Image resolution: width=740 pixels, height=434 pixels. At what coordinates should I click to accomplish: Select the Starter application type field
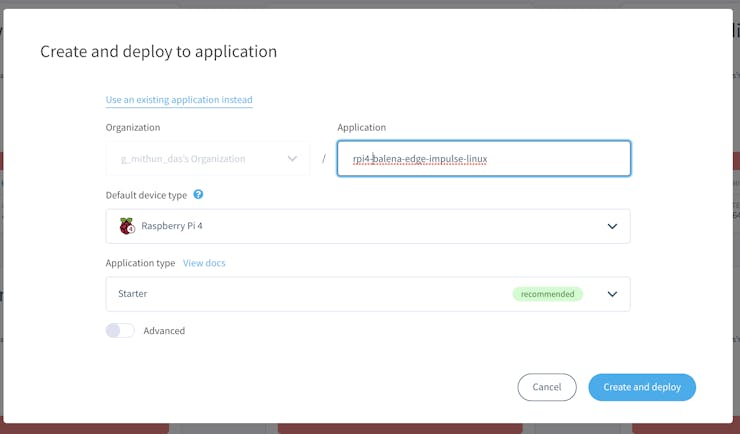tap(300, 294)
